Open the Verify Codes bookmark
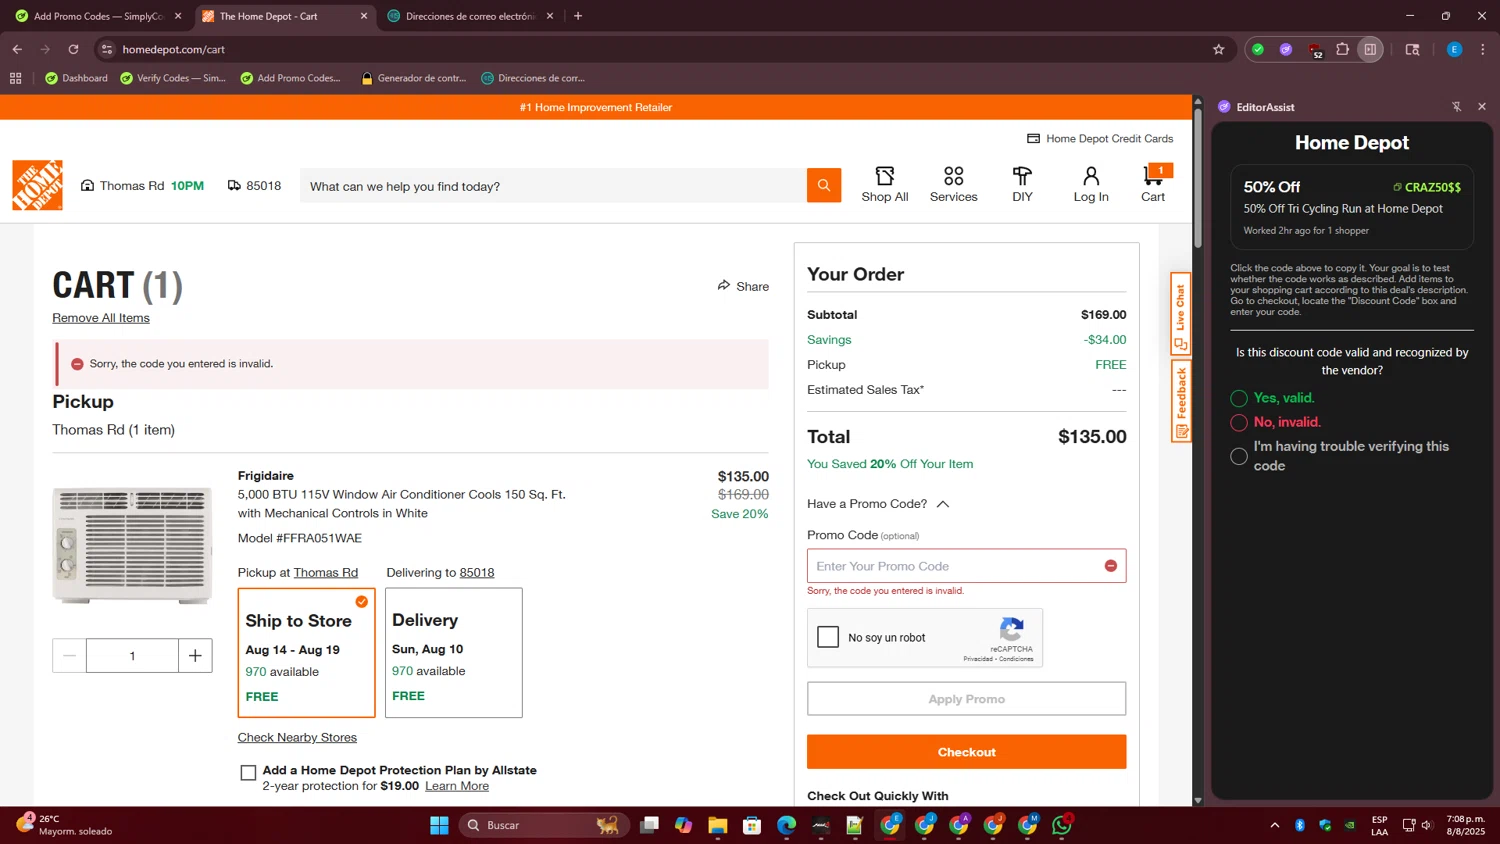Image resolution: width=1500 pixels, height=844 pixels. pos(173,78)
